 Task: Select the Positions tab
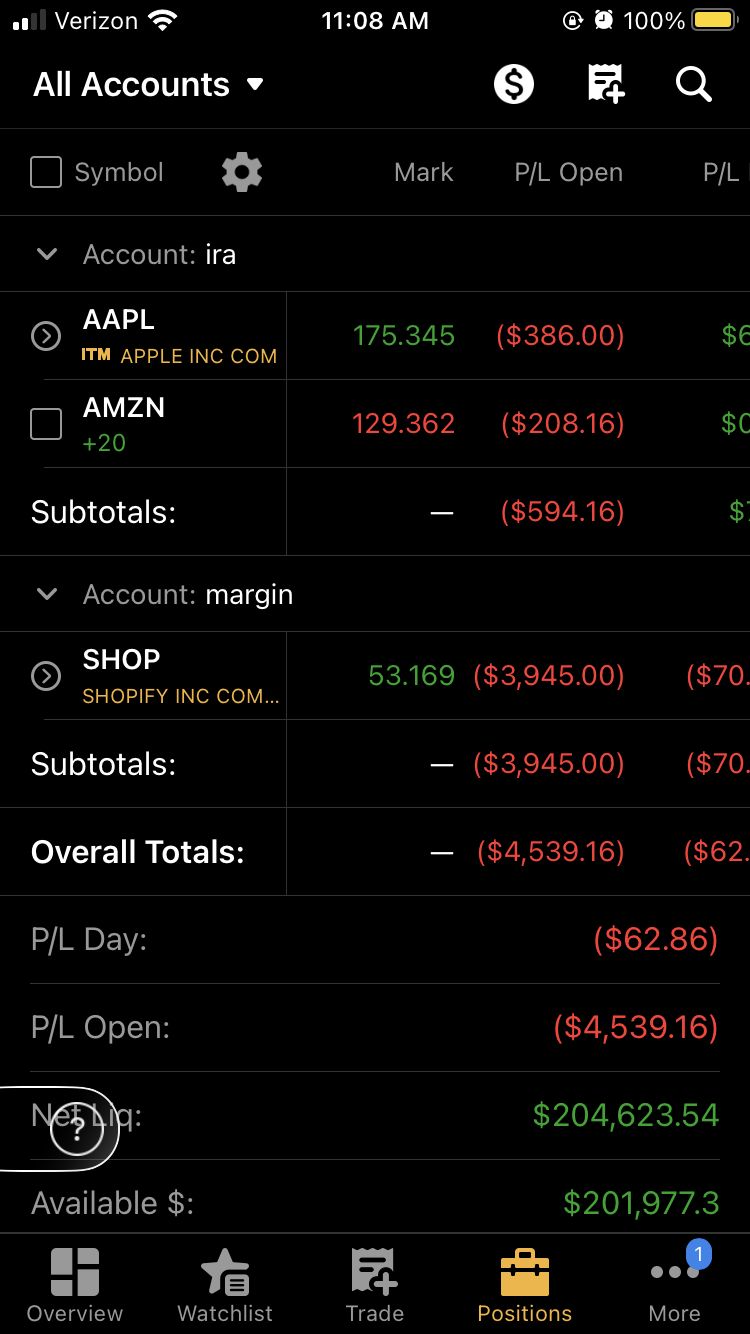click(525, 1285)
